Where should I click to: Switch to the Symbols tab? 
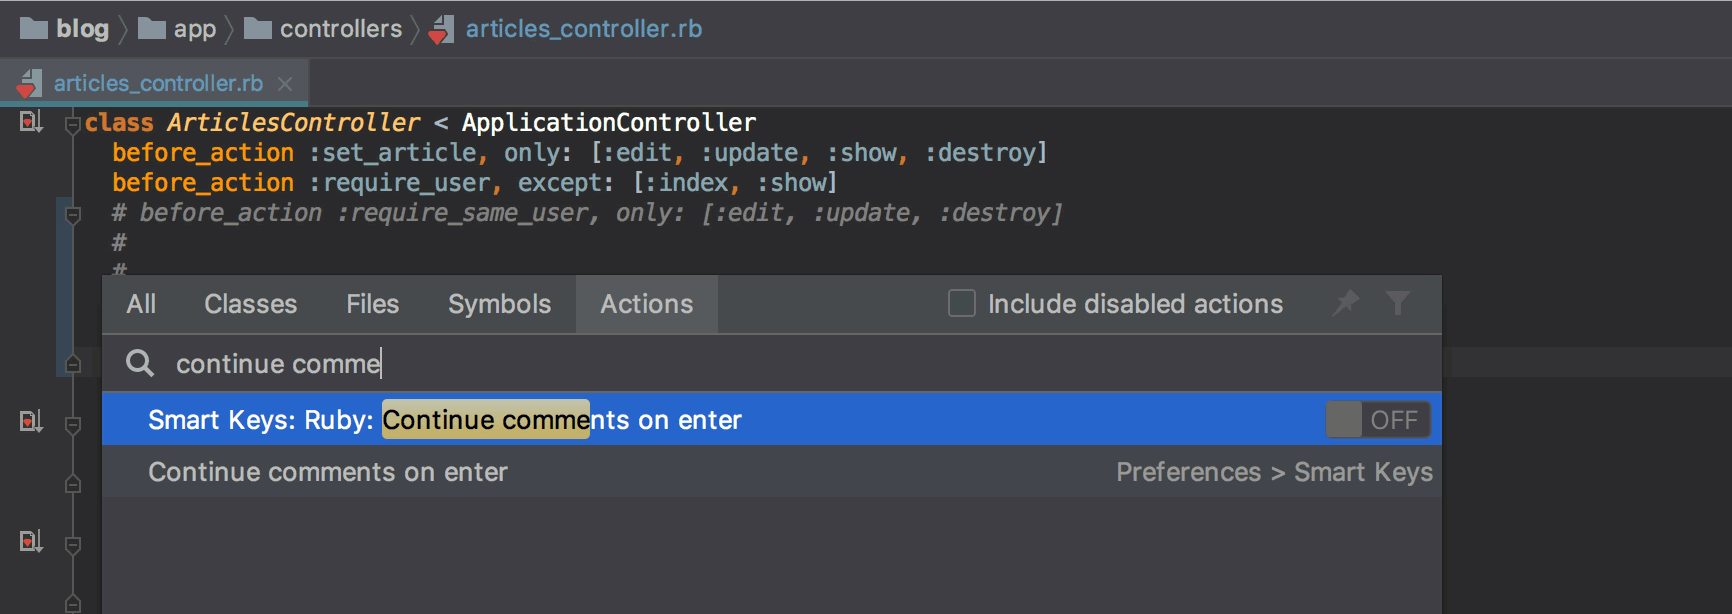click(x=499, y=304)
